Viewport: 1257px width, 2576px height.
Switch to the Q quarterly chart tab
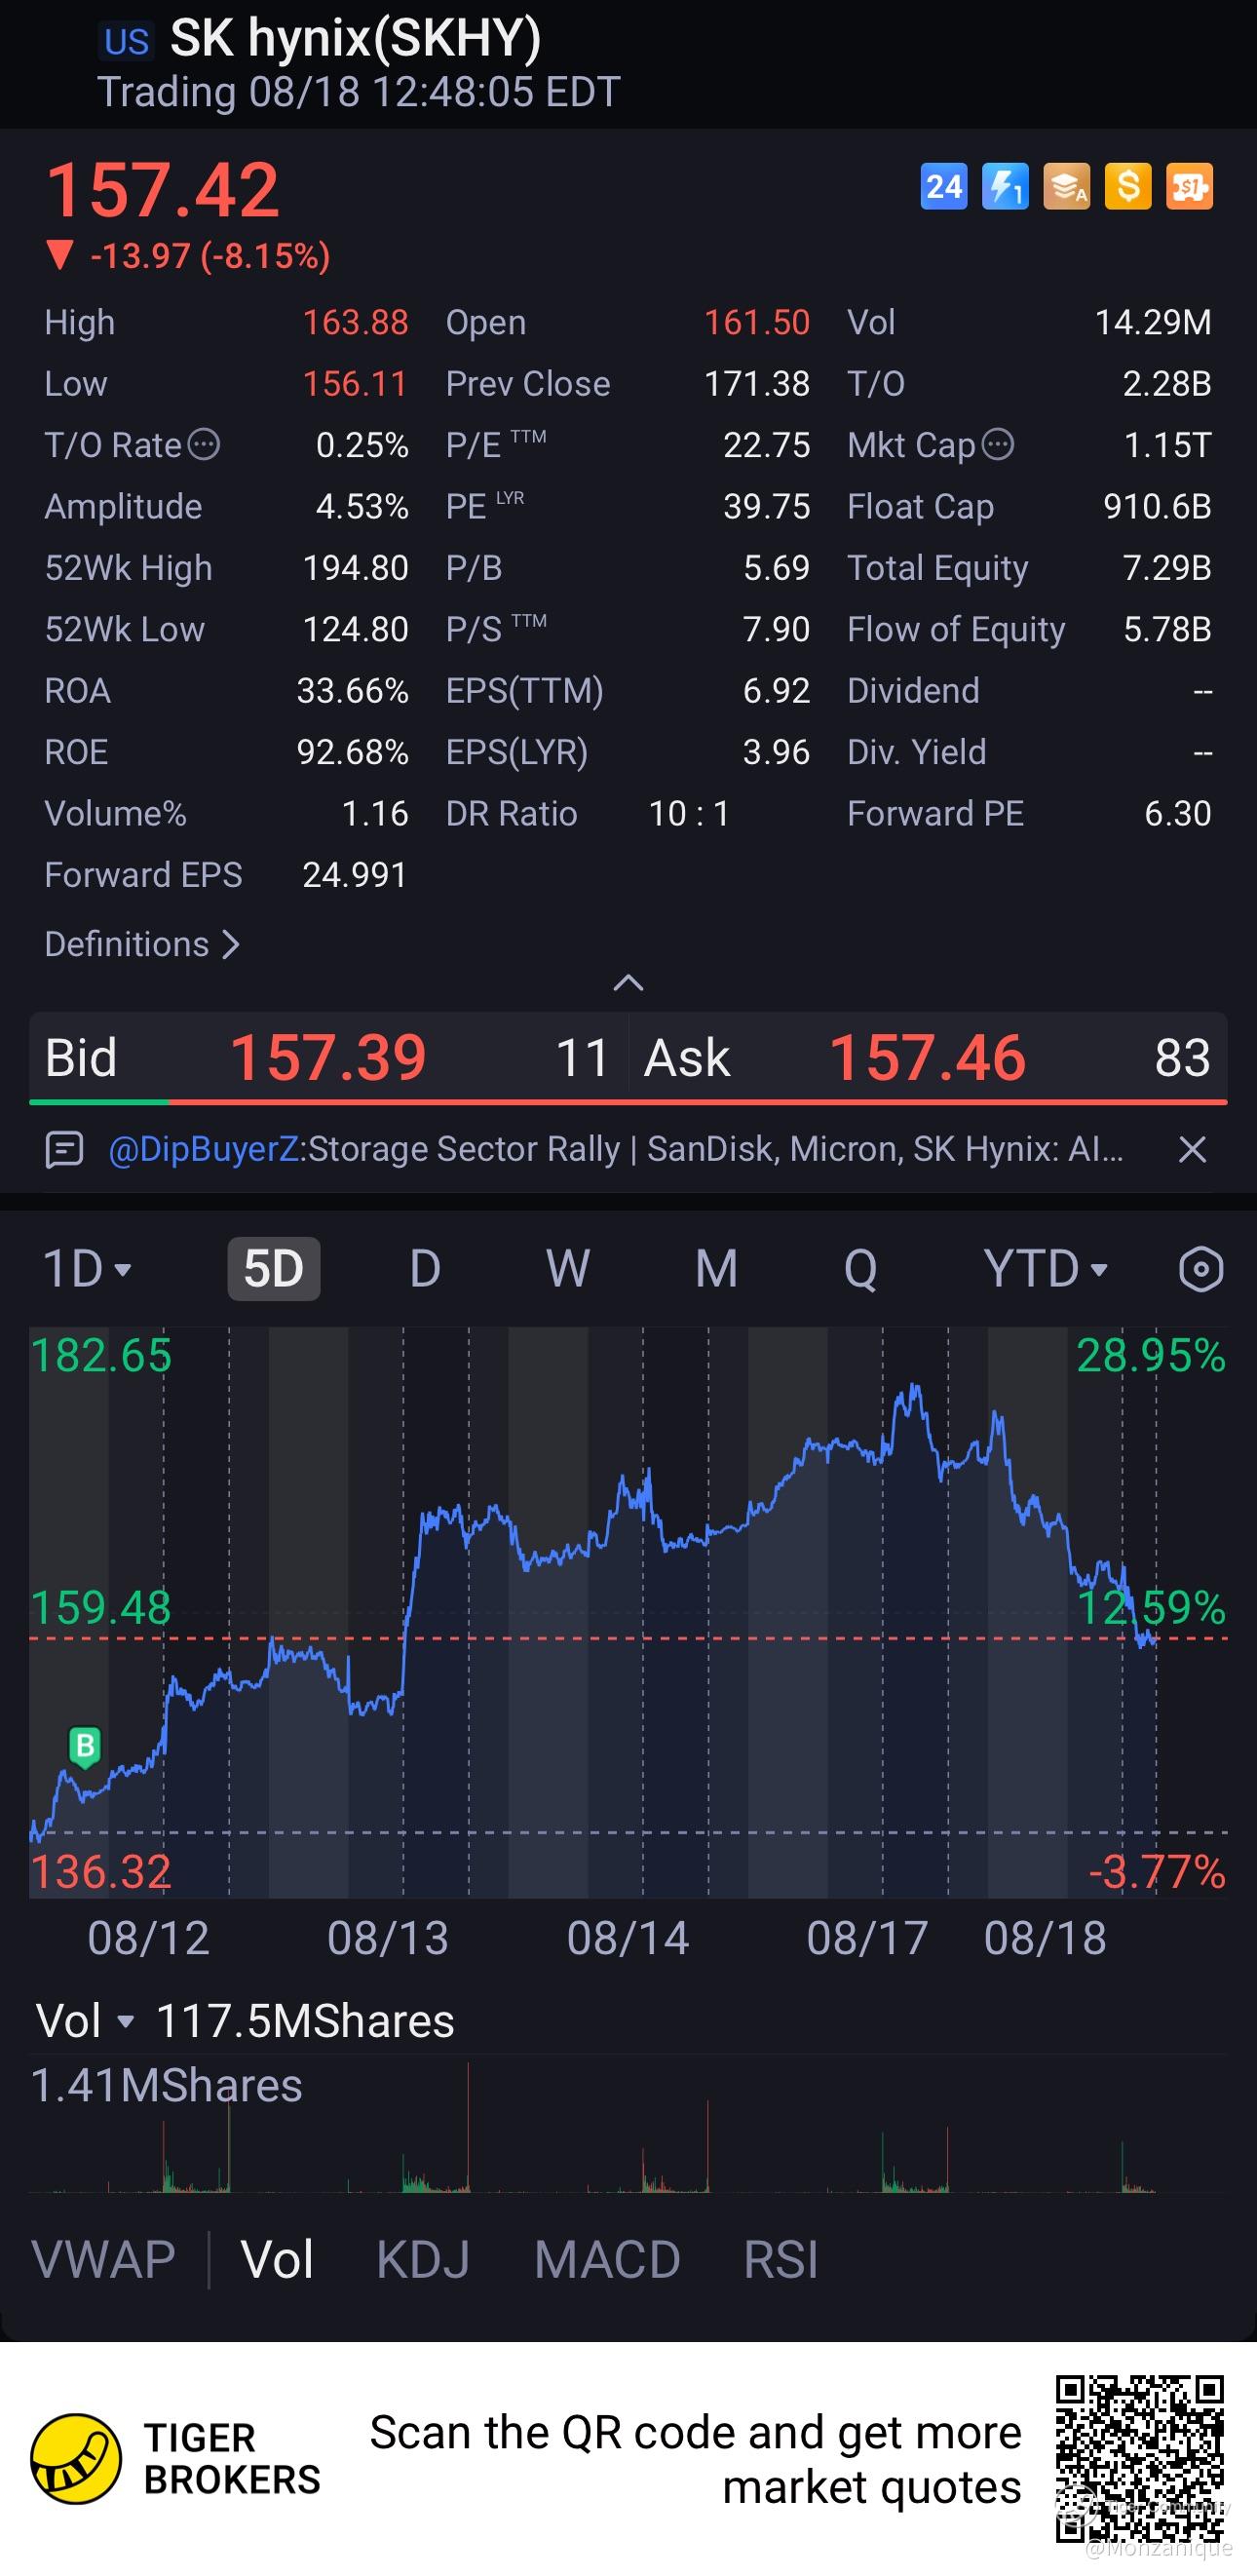point(860,1269)
